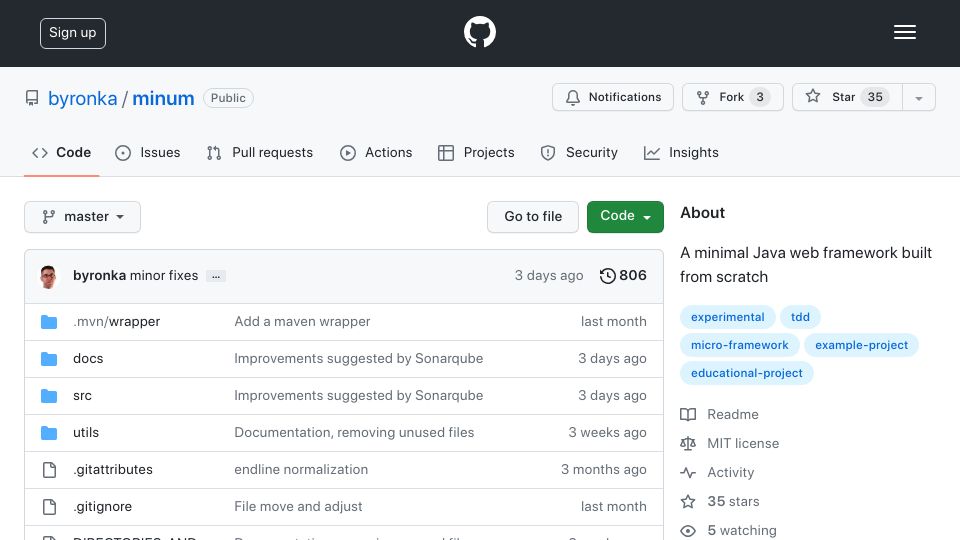Click the Readme book icon
Screen dimensions: 960x540
pyautogui.click(x=688, y=414)
